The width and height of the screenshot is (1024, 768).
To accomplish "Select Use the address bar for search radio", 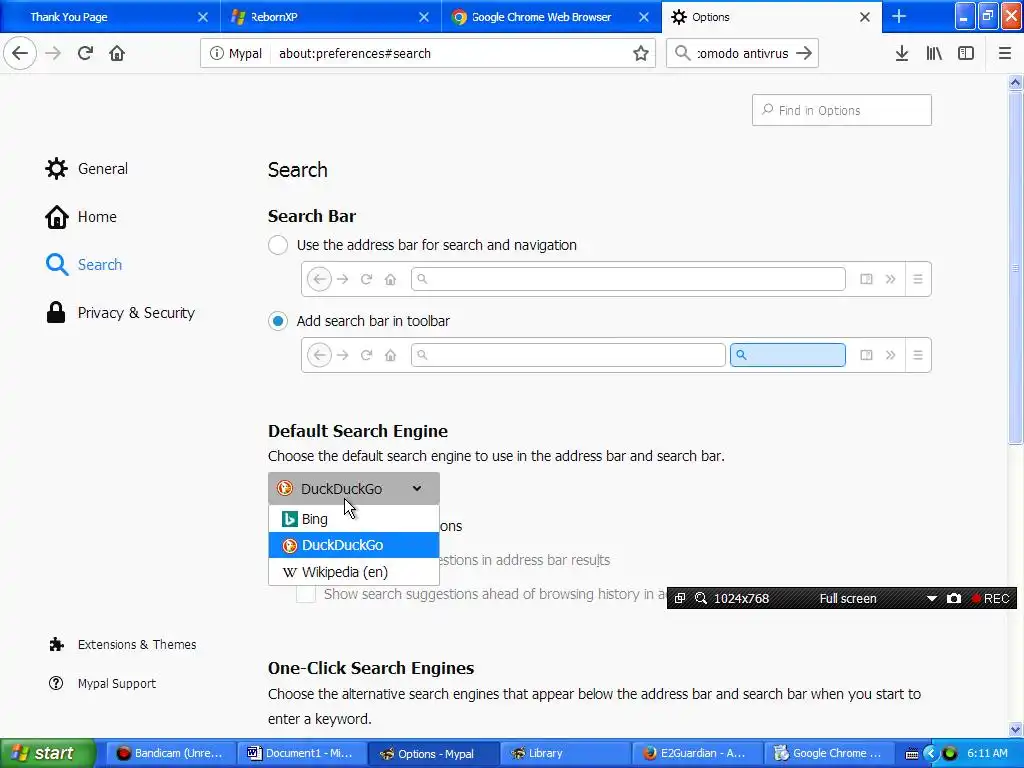I will point(278,245).
